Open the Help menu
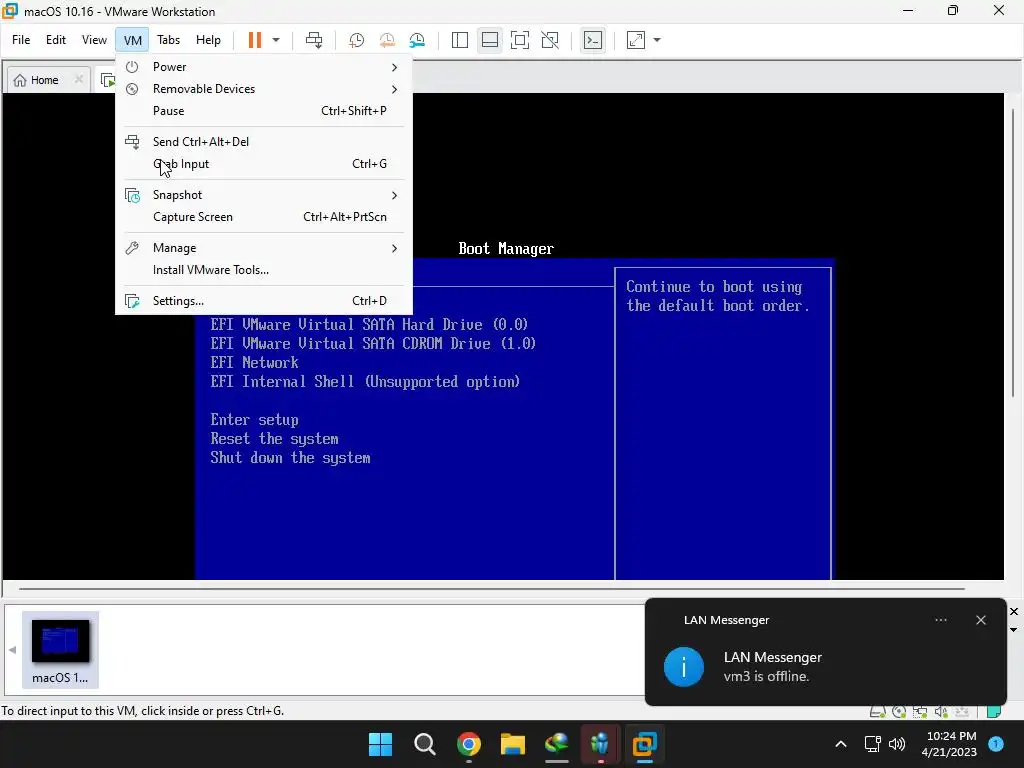 click(208, 40)
